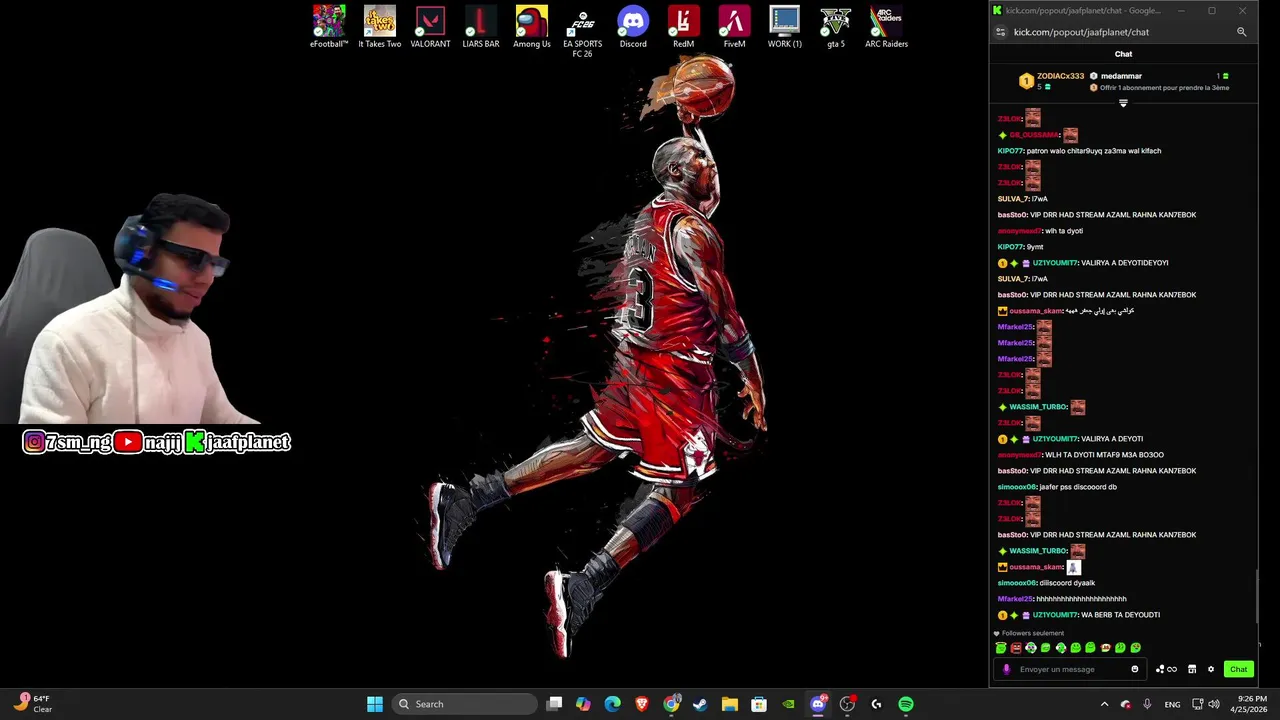Click the purple microphone icon in message box
This screenshot has height=720, width=1280.
click(x=1007, y=669)
